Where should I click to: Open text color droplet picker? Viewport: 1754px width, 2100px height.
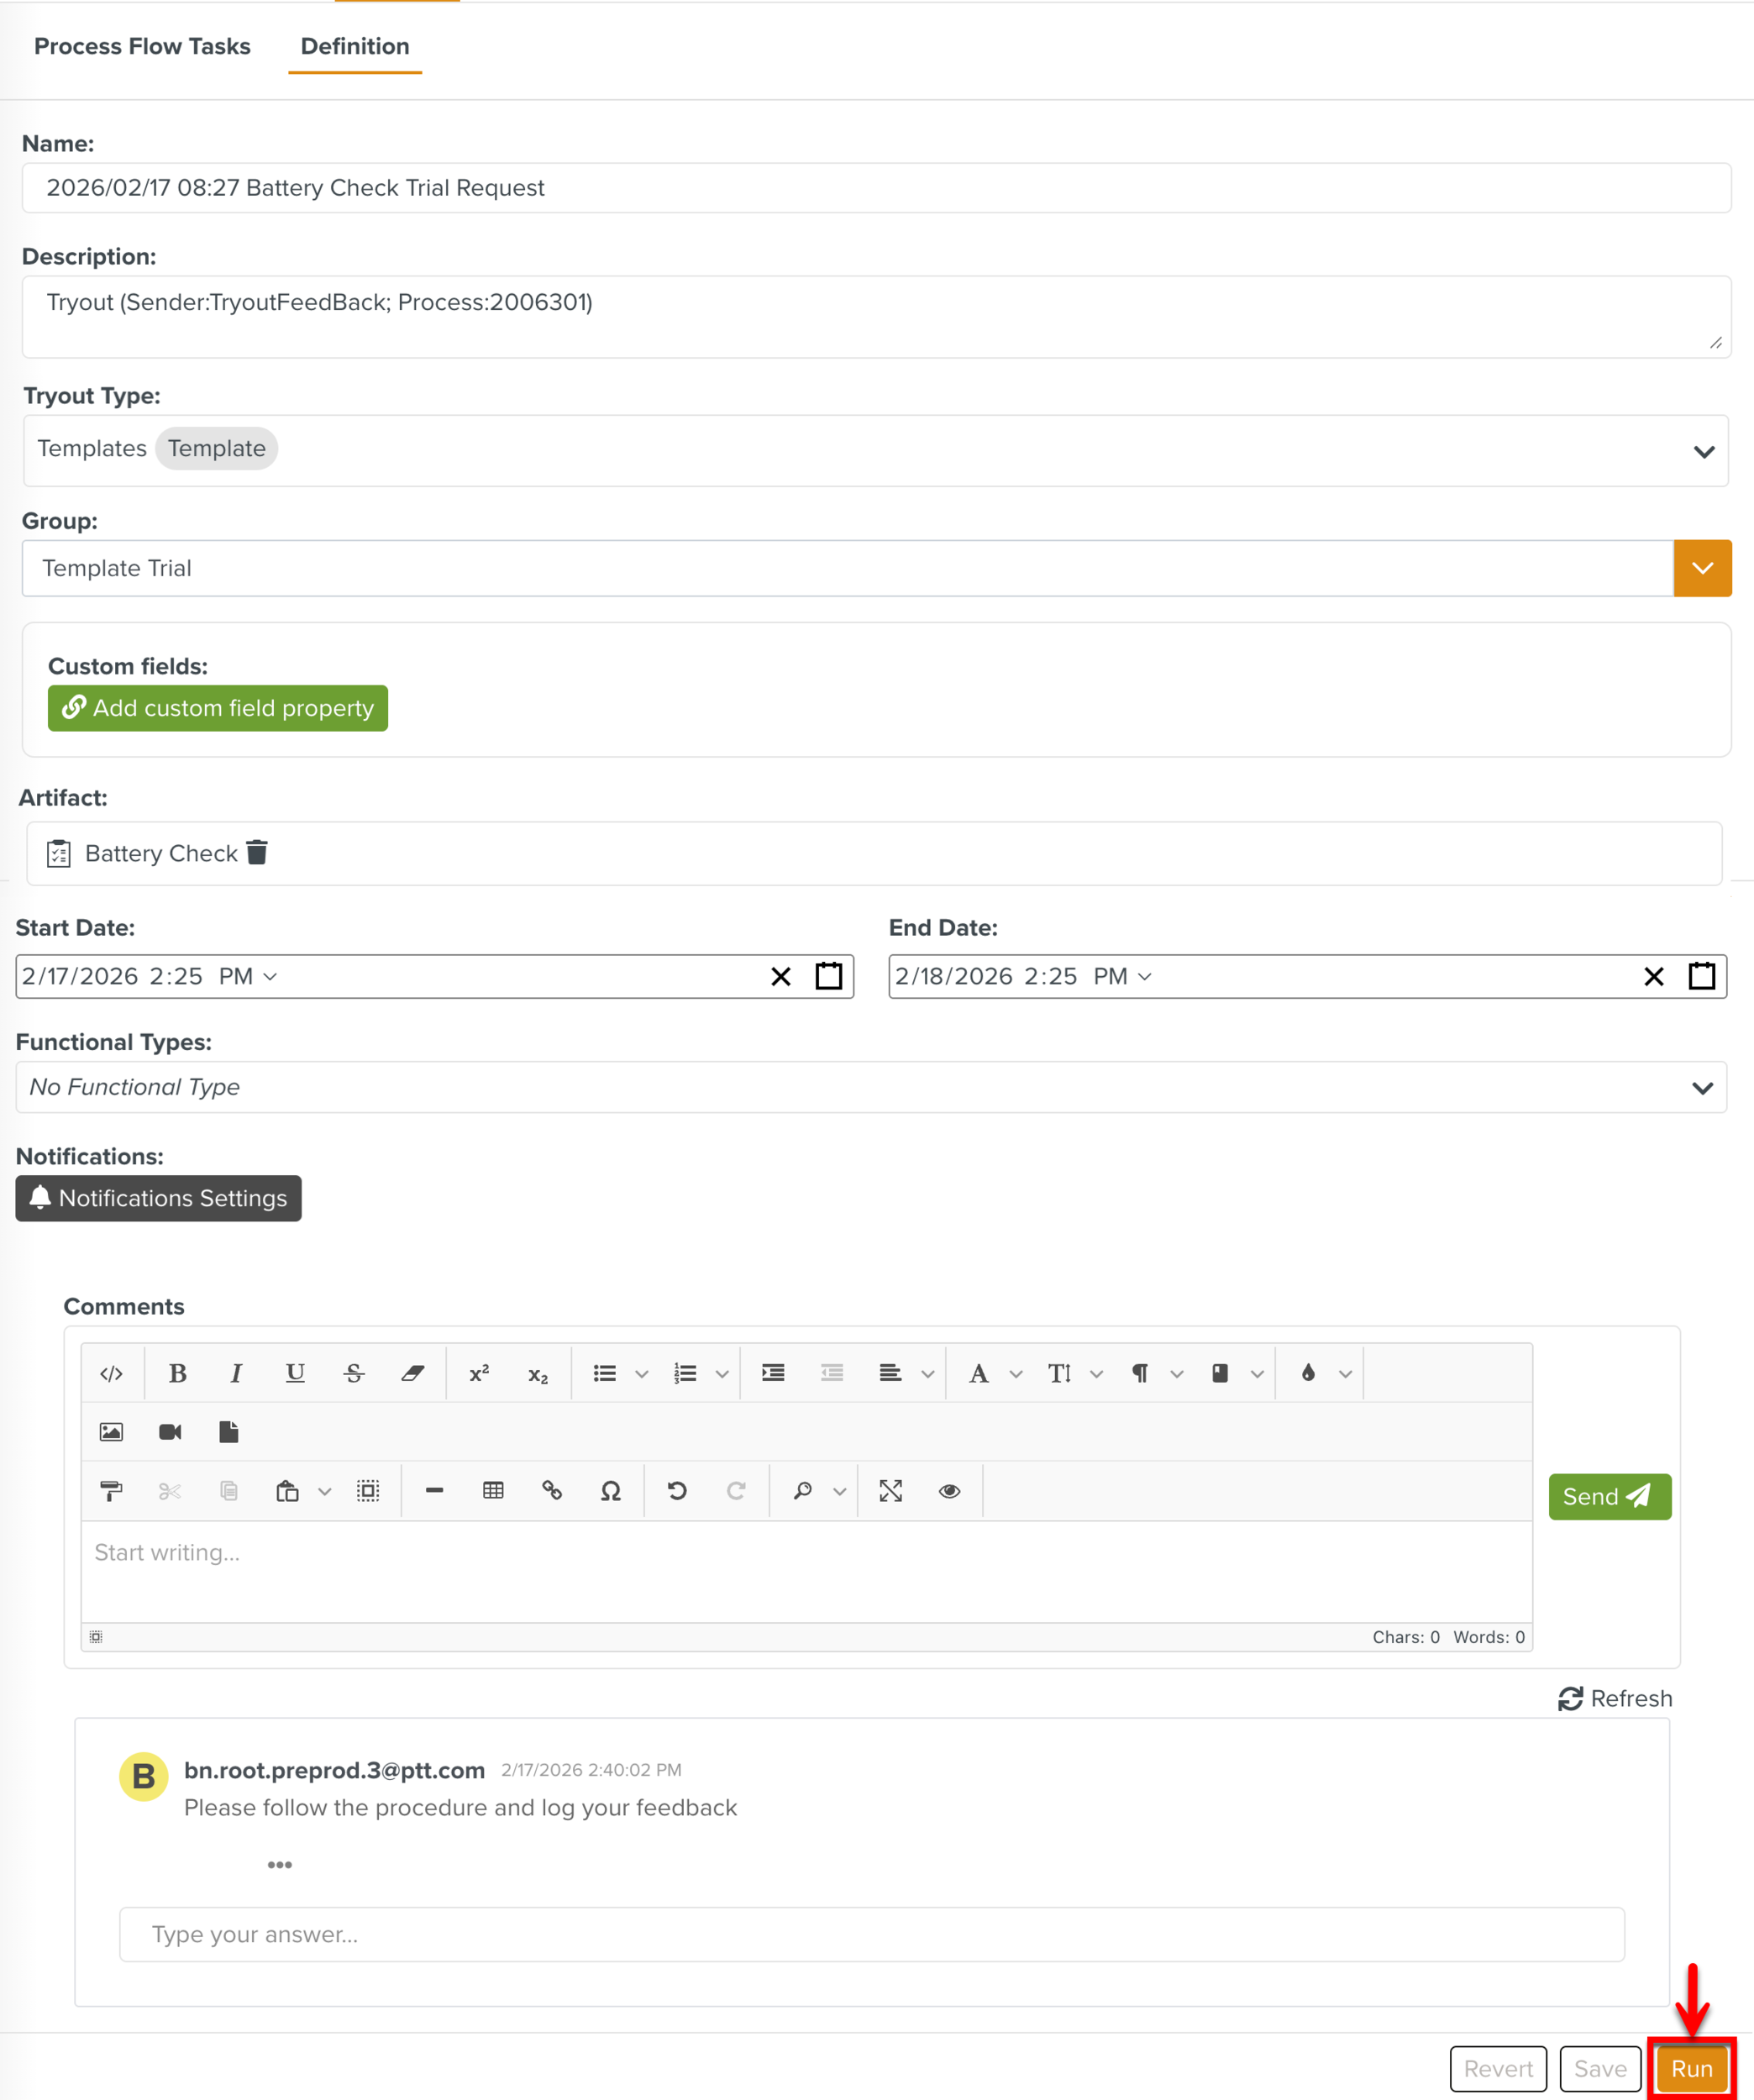1308,1373
